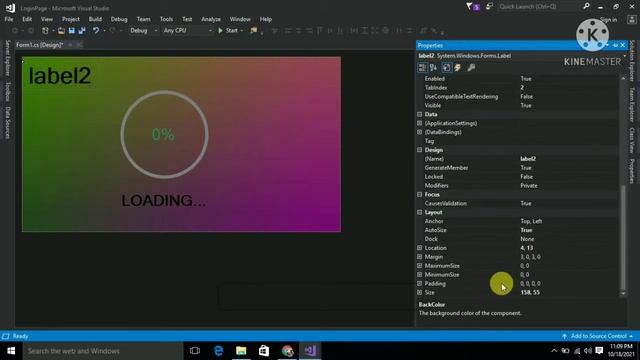This screenshot has height=360, width=640.
Task: Click the Find in Files toolbar icon
Action: pos(253,31)
